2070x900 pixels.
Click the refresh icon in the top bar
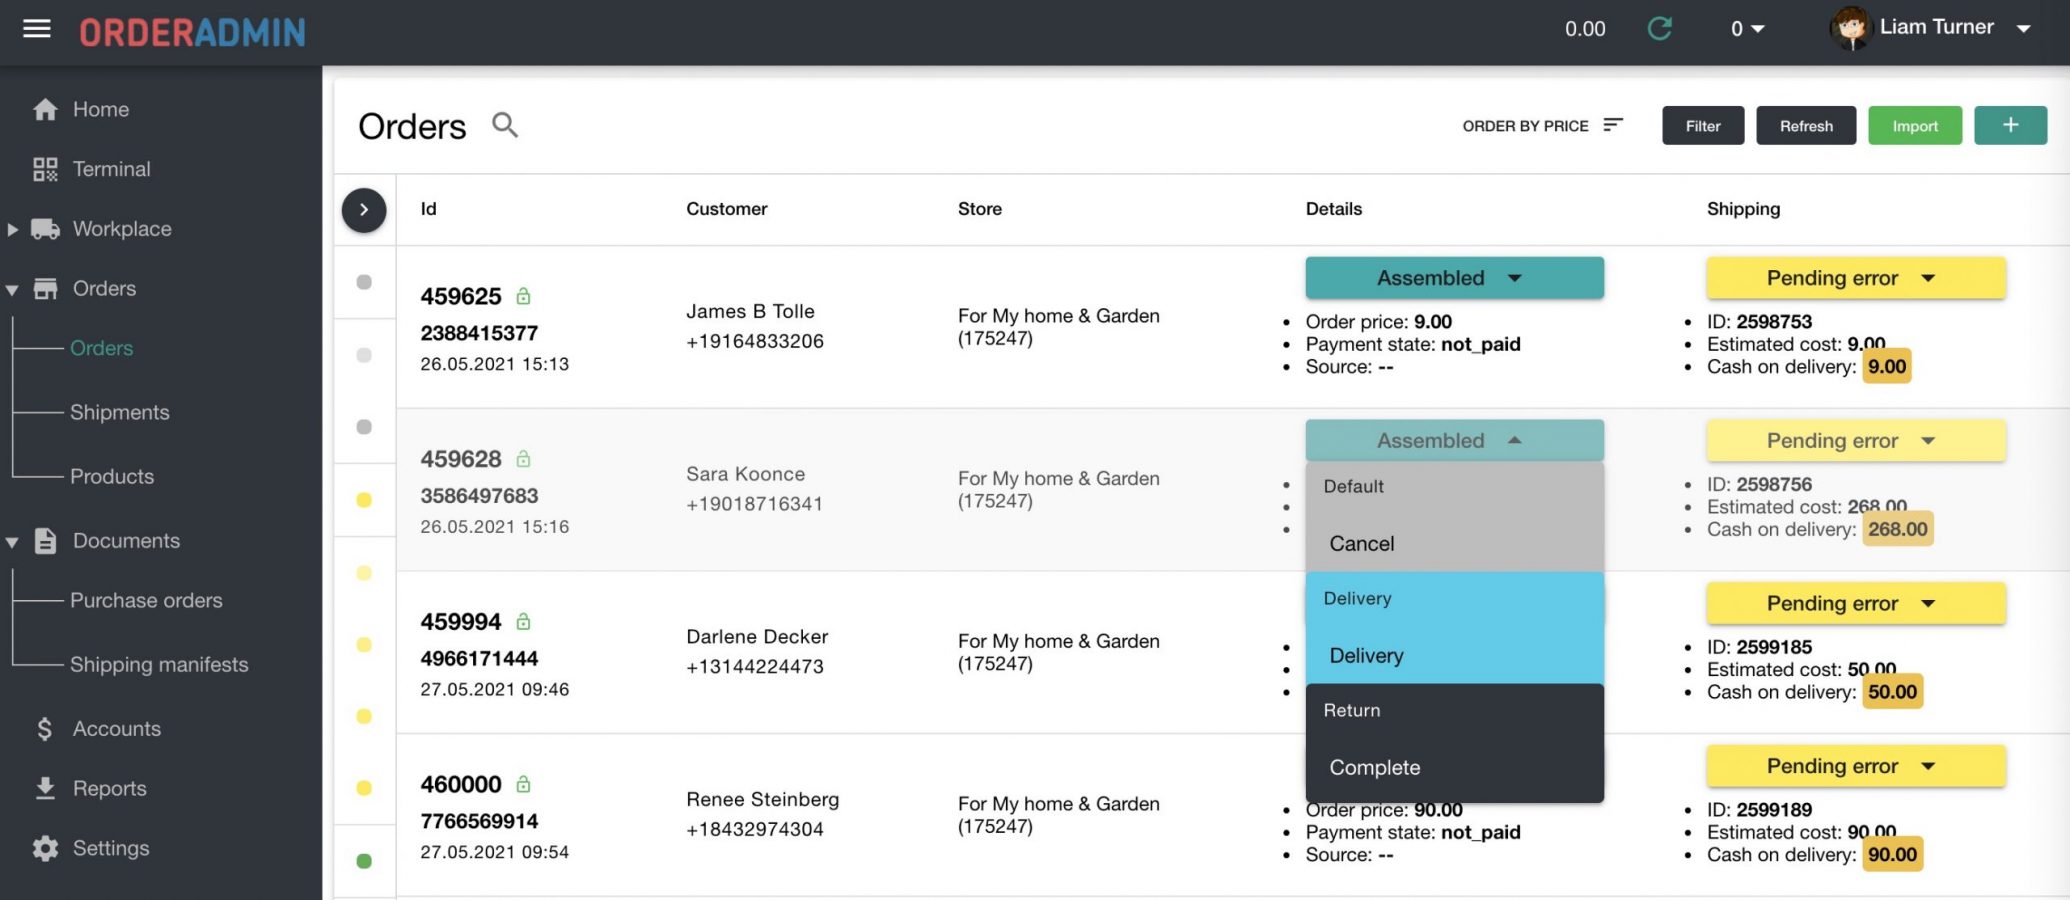[x=1659, y=29]
